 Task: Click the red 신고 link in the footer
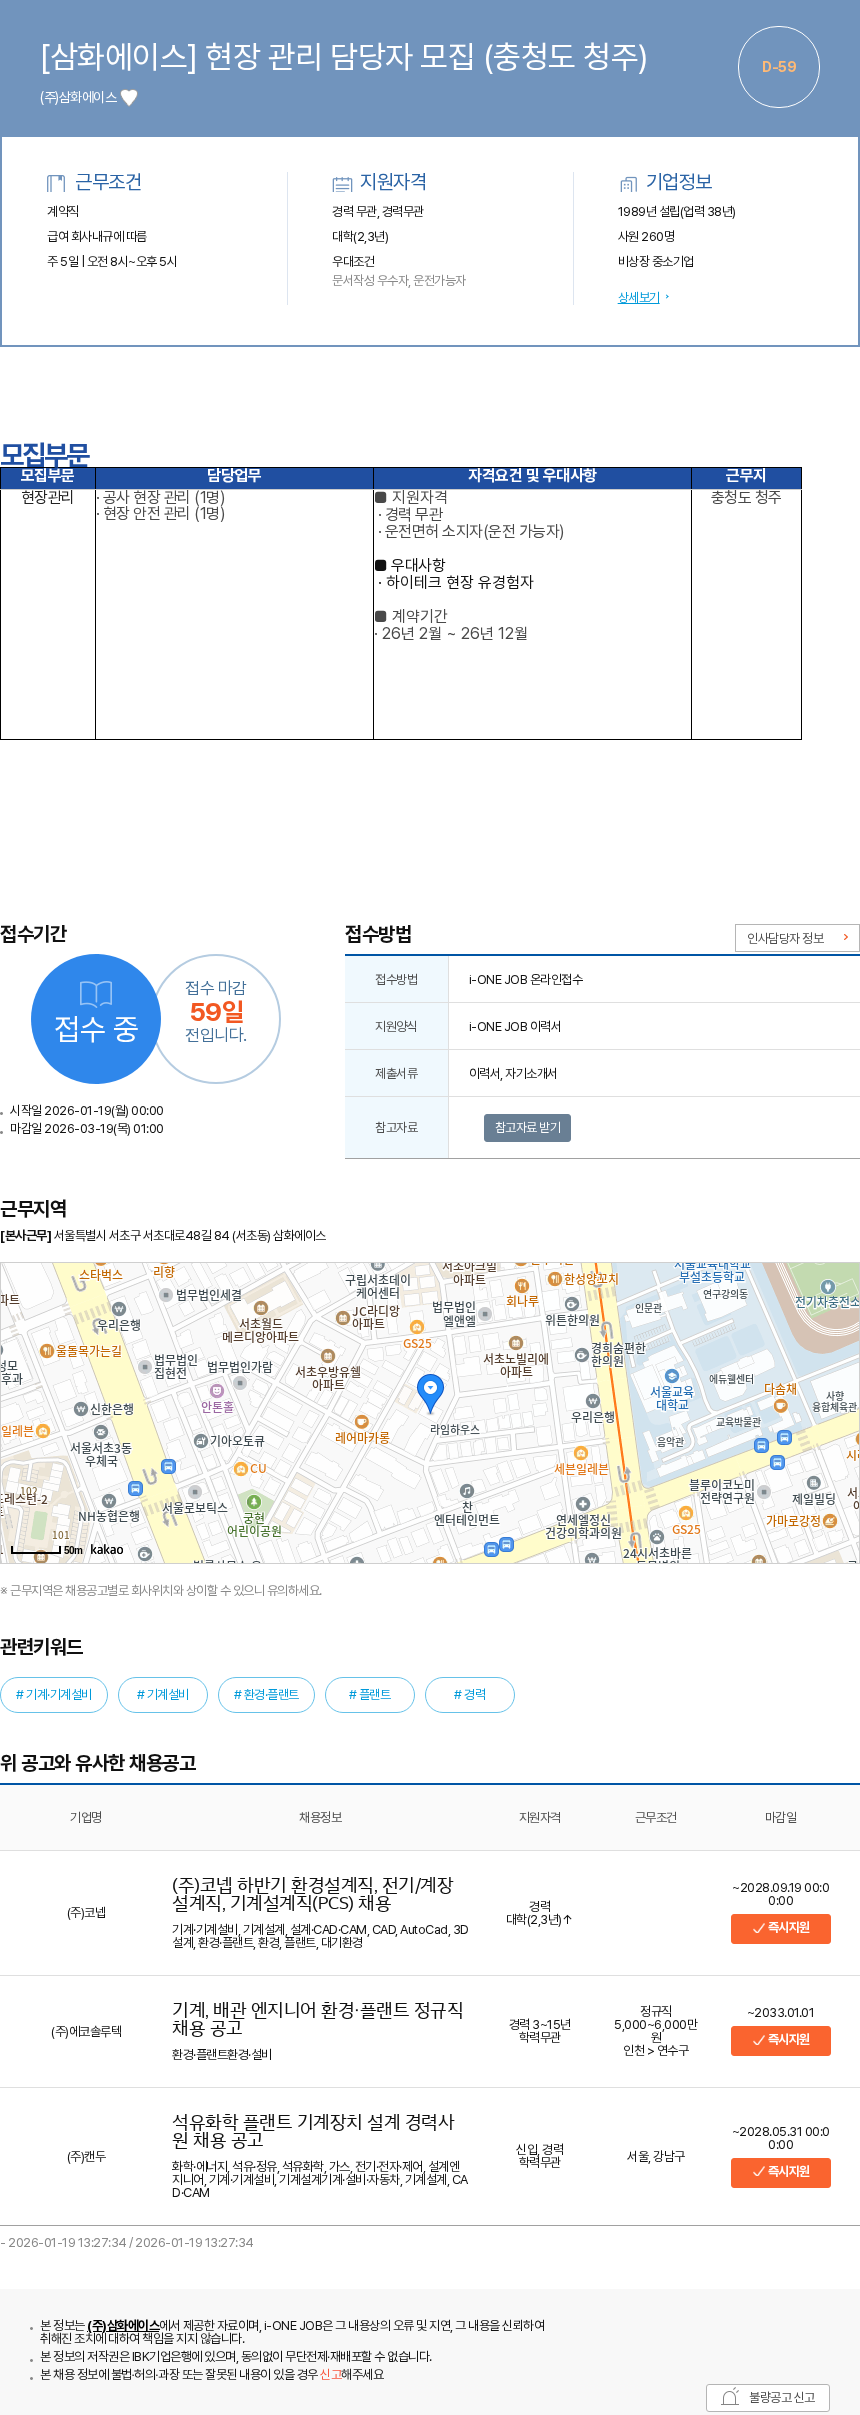330,2374
